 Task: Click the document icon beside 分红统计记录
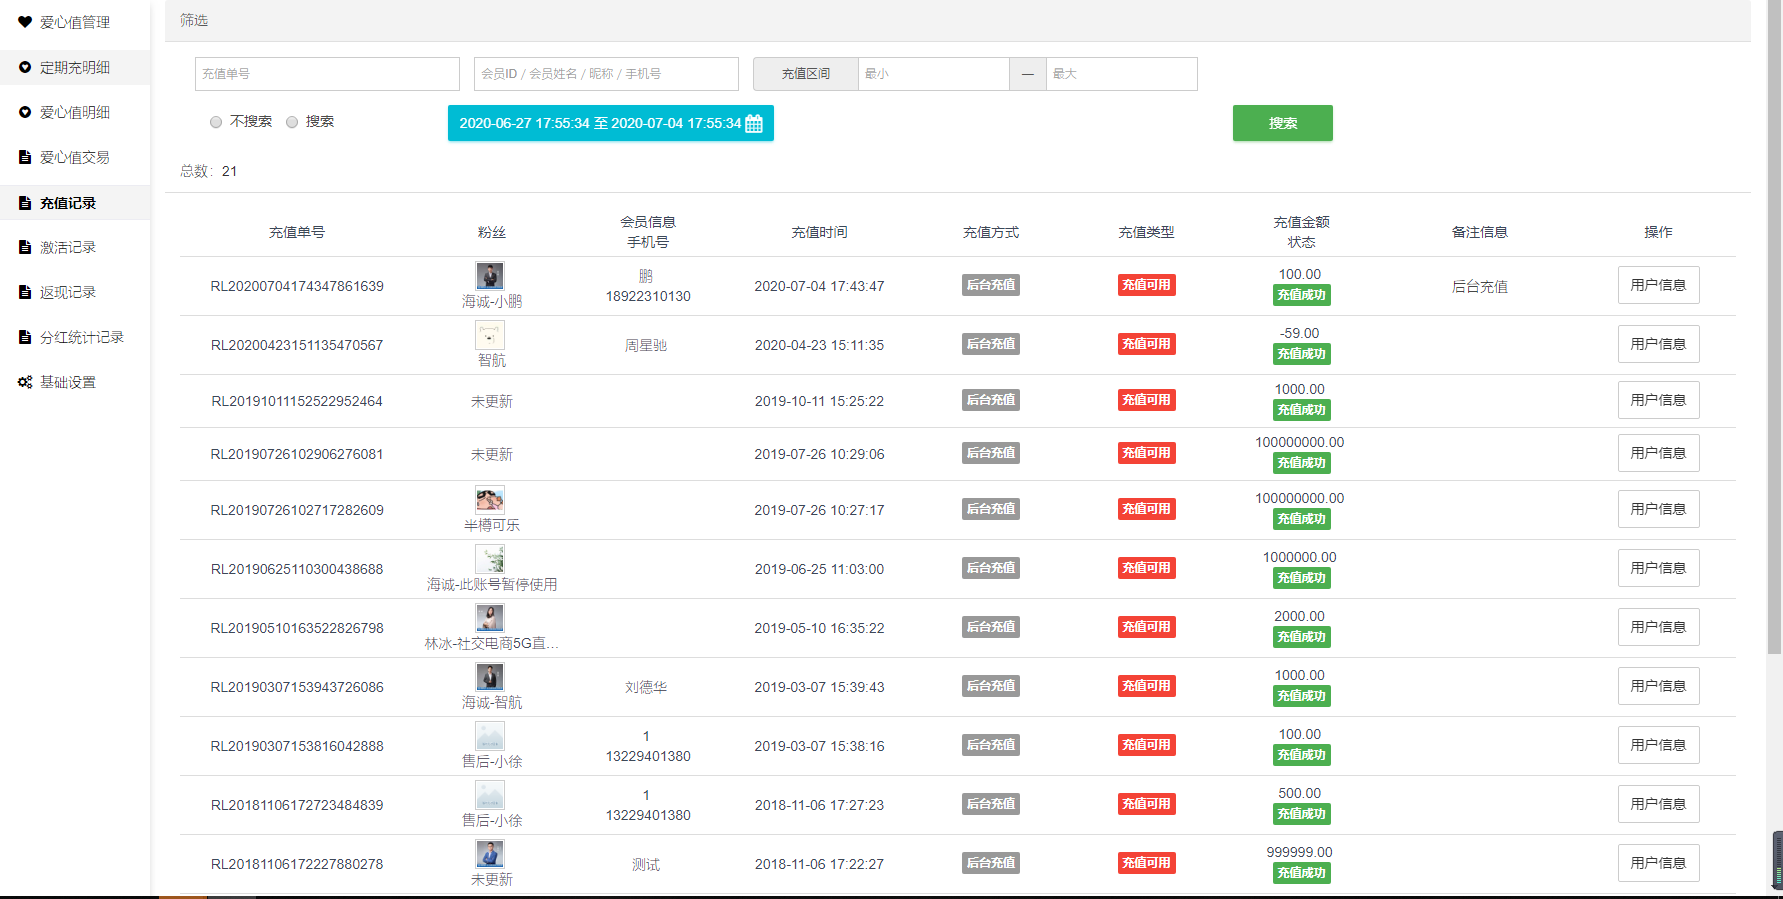tap(25, 337)
